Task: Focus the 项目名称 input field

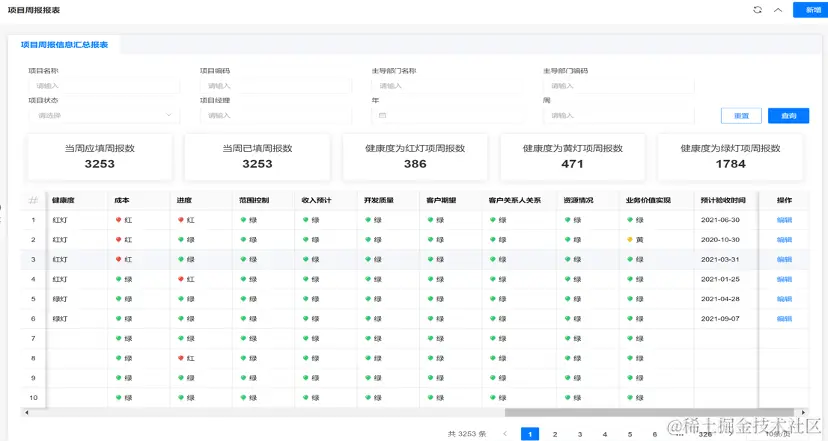Action: coord(104,86)
